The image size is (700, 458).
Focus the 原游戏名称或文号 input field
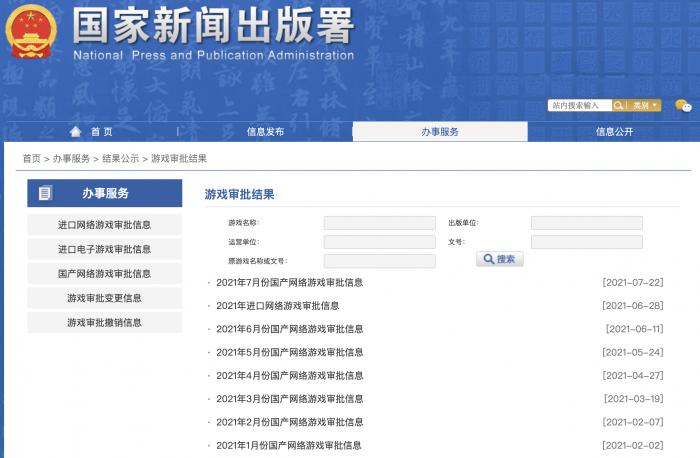(379, 261)
